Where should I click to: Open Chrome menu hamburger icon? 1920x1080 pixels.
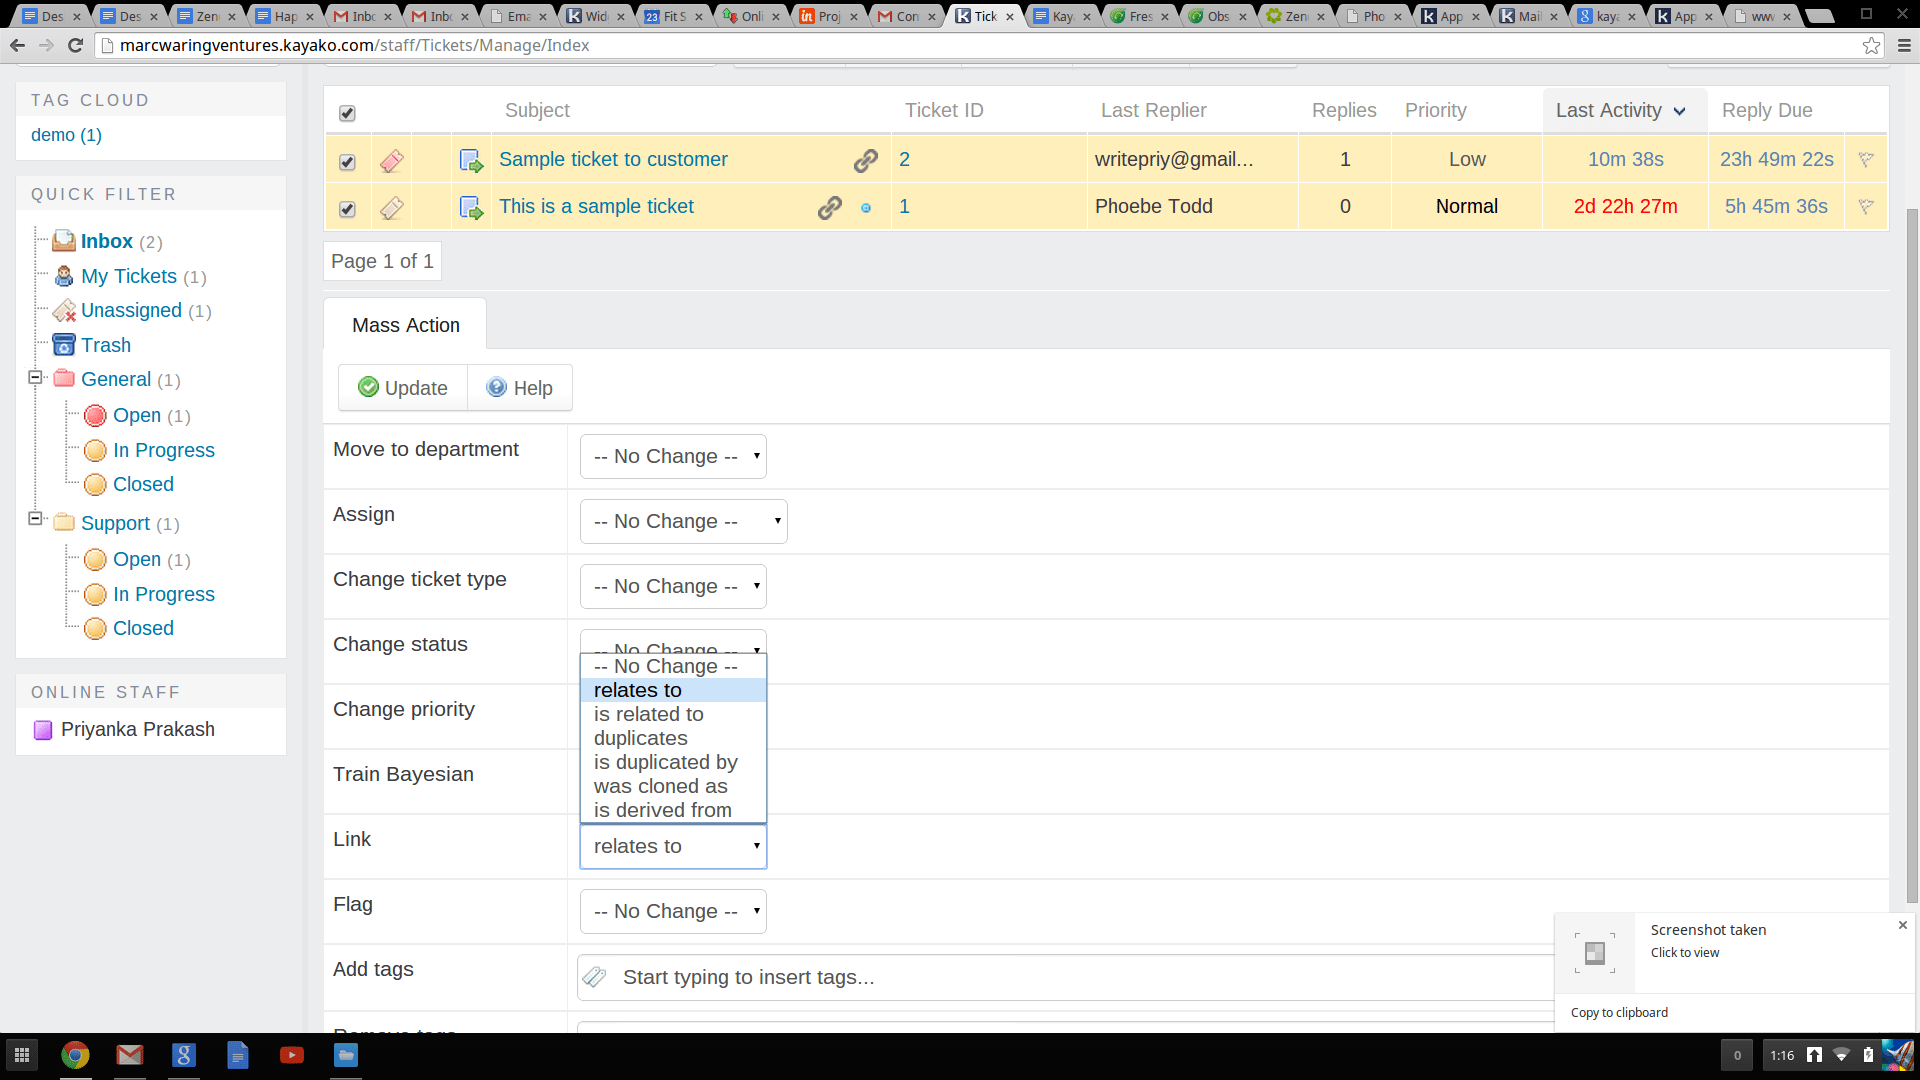tap(1904, 45)
